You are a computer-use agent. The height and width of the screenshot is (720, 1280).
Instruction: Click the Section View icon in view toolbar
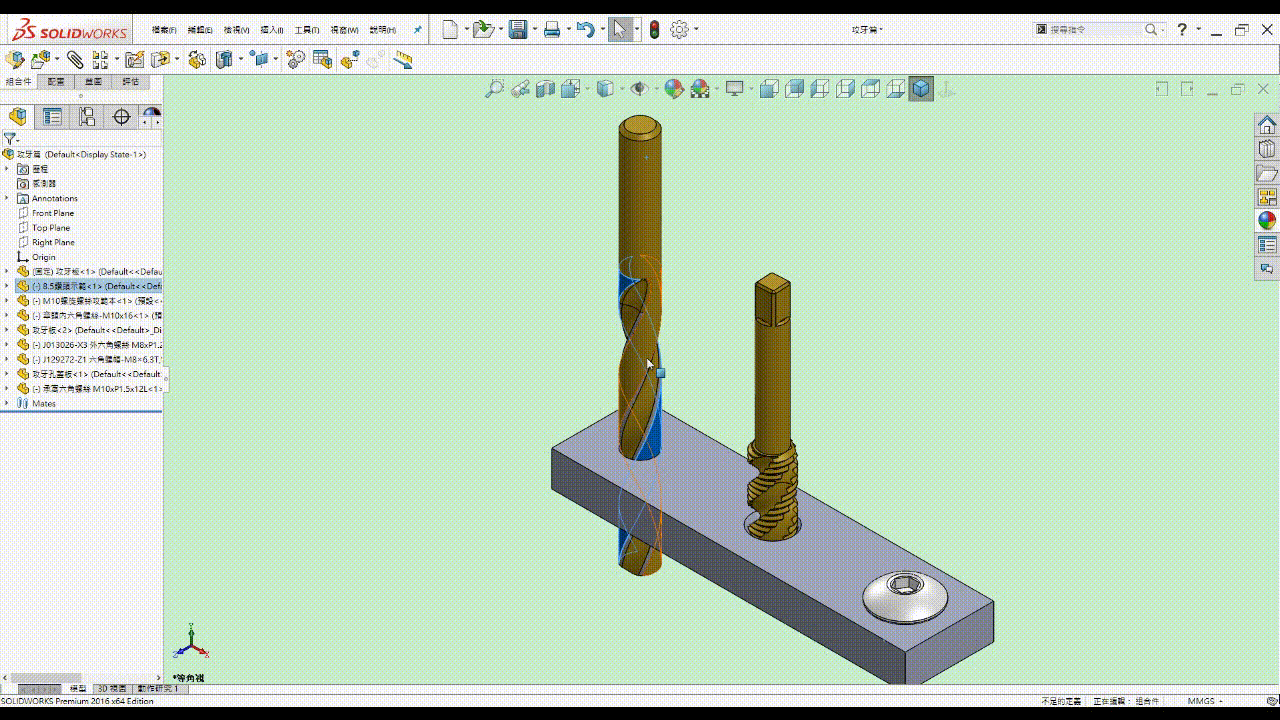(x=545, y=89)
